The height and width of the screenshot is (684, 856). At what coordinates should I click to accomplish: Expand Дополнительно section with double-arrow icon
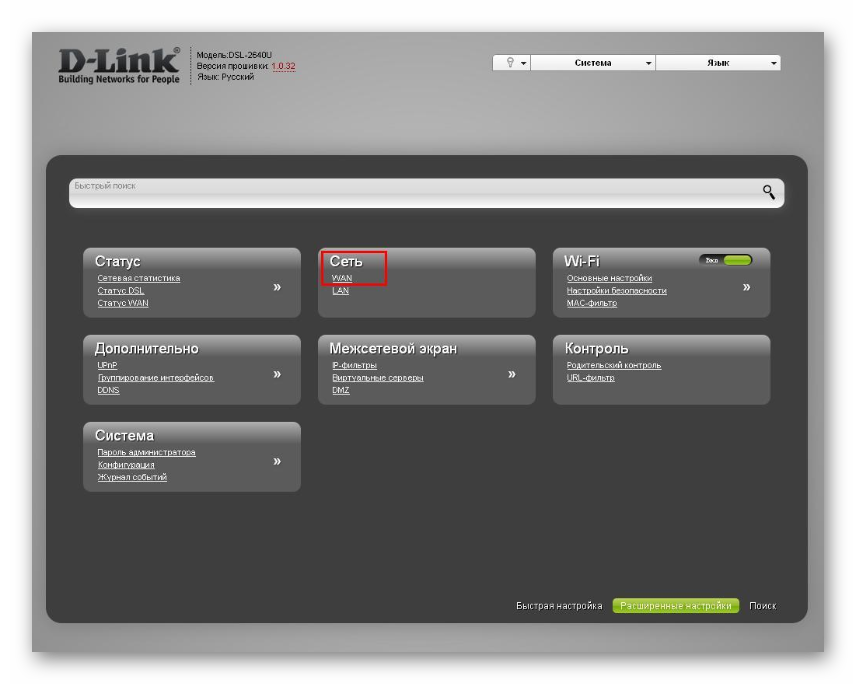tap(277, 374)
